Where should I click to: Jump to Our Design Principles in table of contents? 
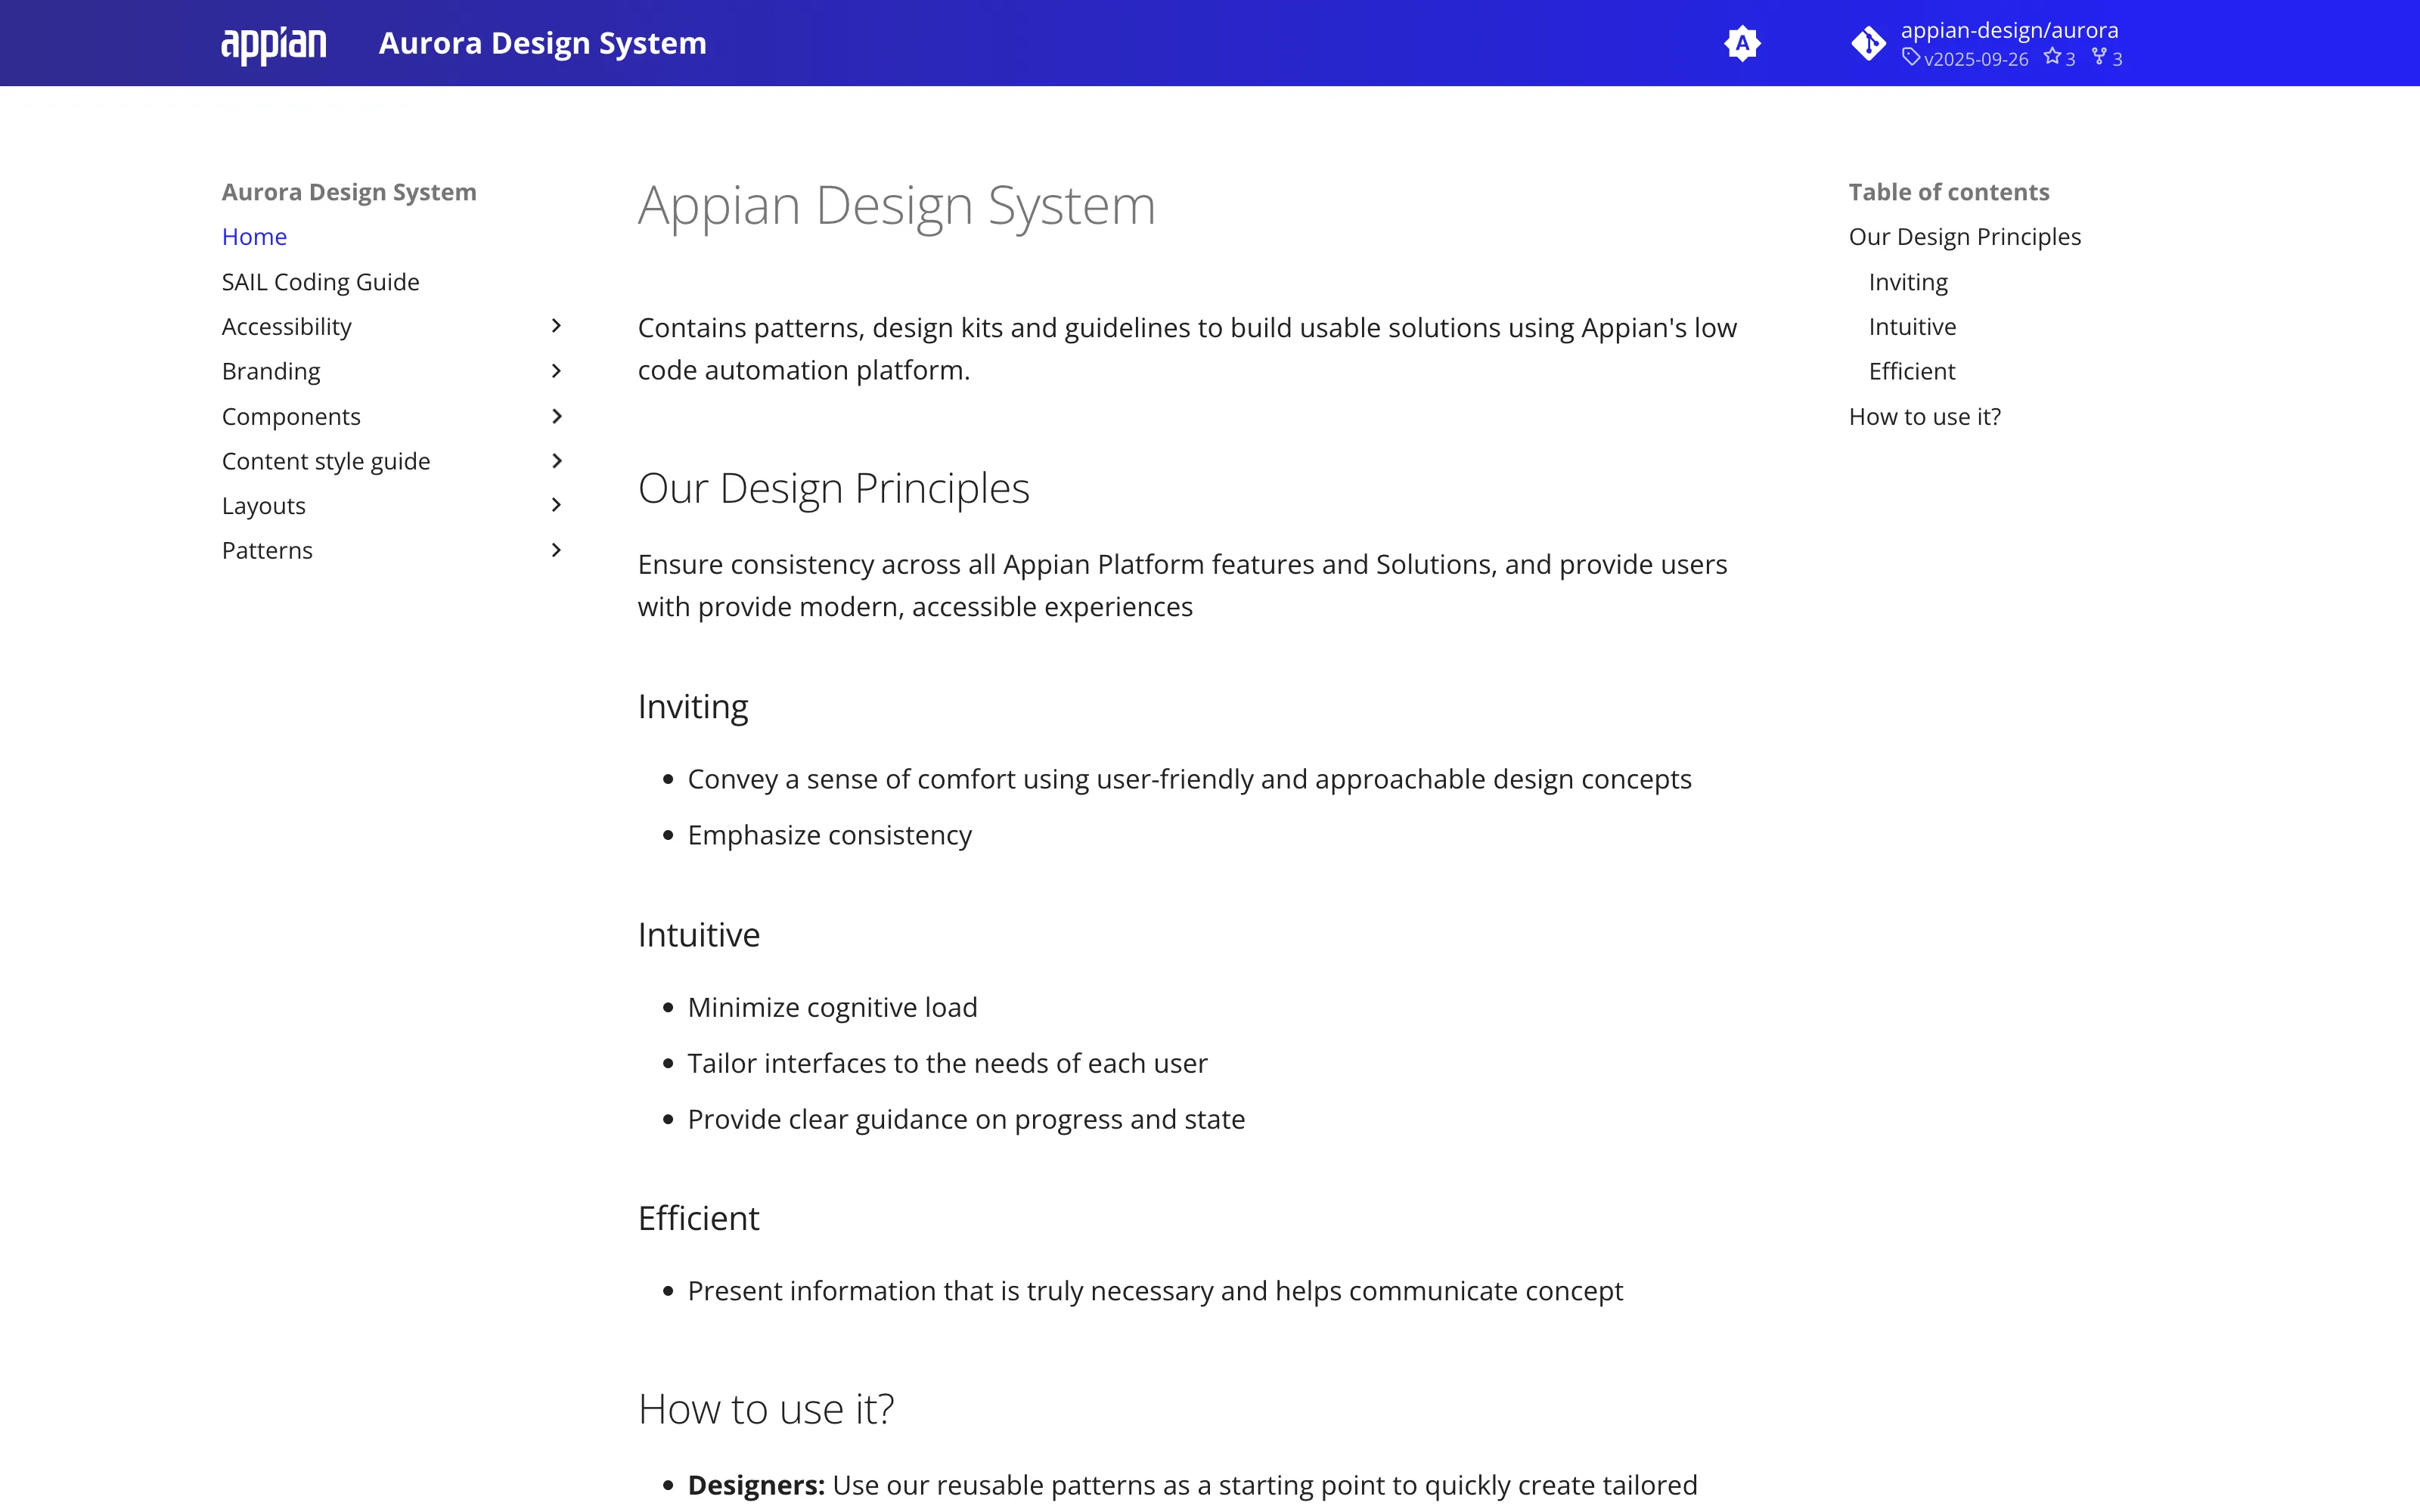(1965, 236)
